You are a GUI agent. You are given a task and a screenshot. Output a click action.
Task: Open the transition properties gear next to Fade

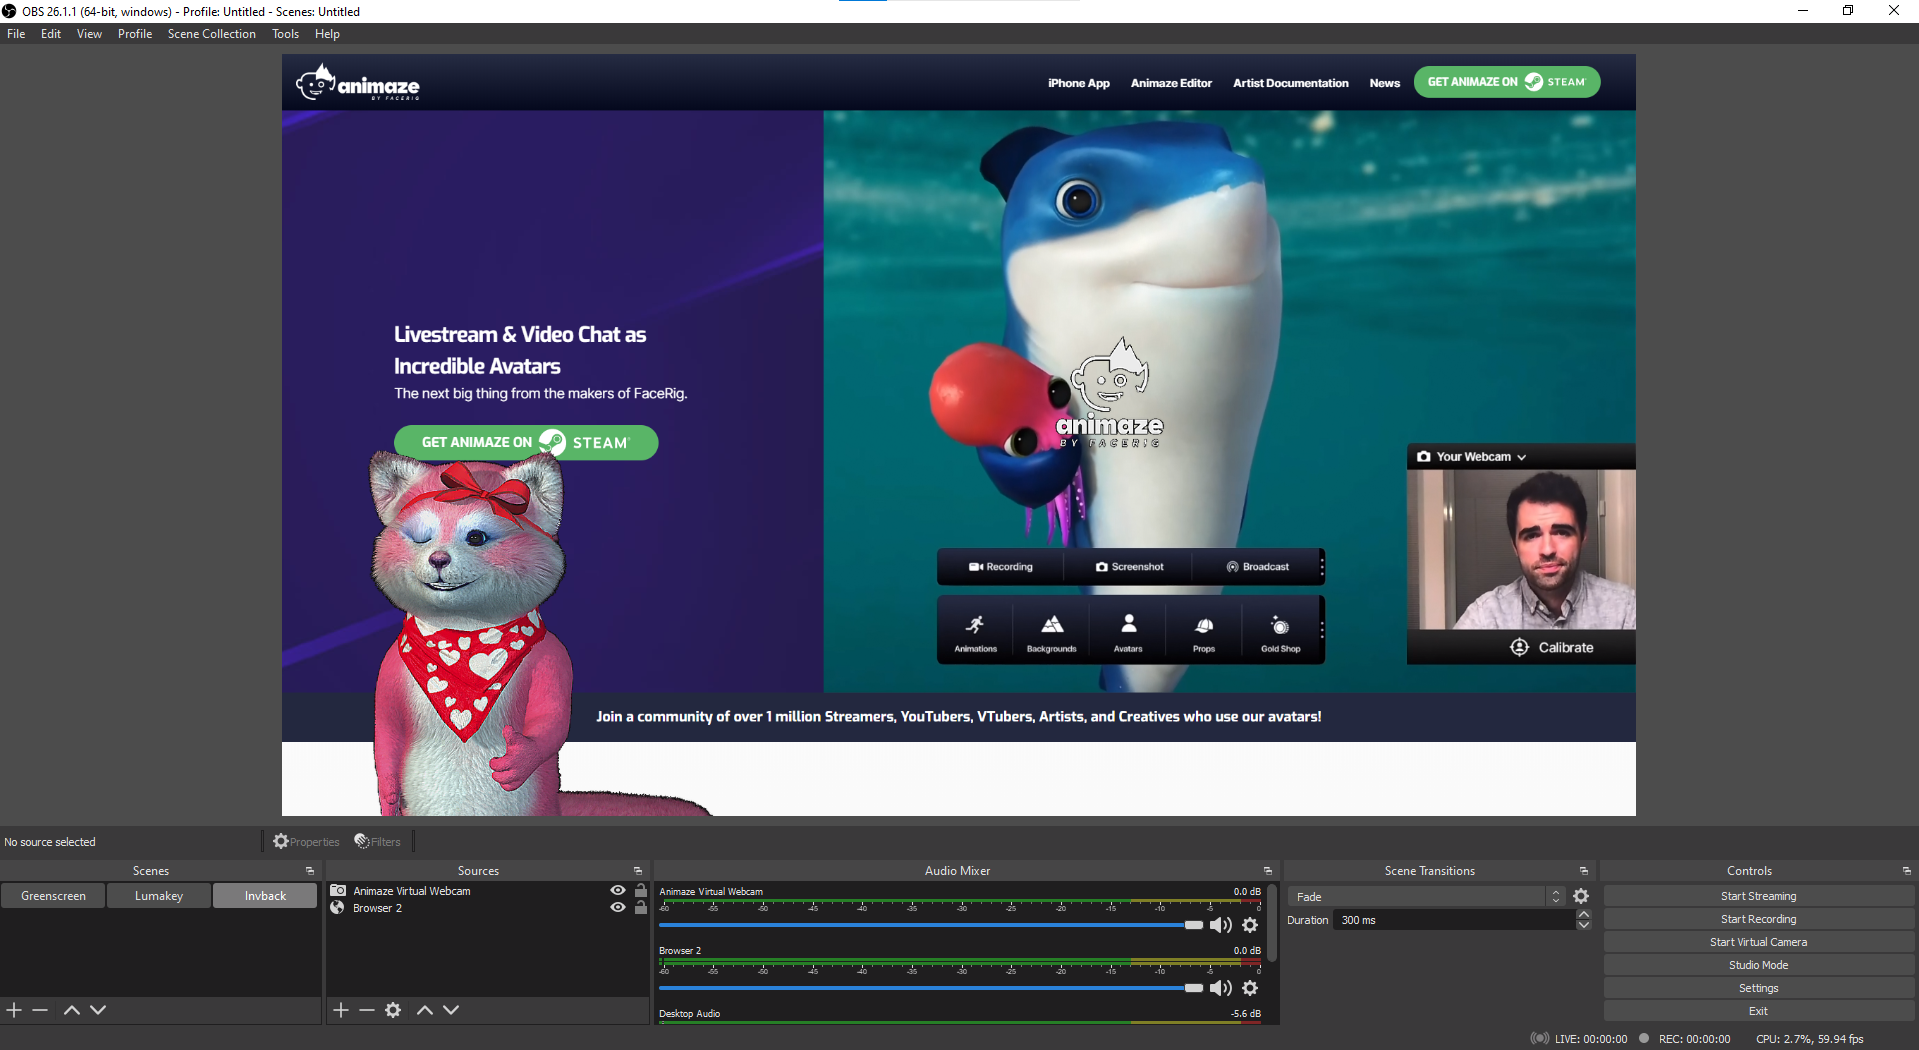1581,896
